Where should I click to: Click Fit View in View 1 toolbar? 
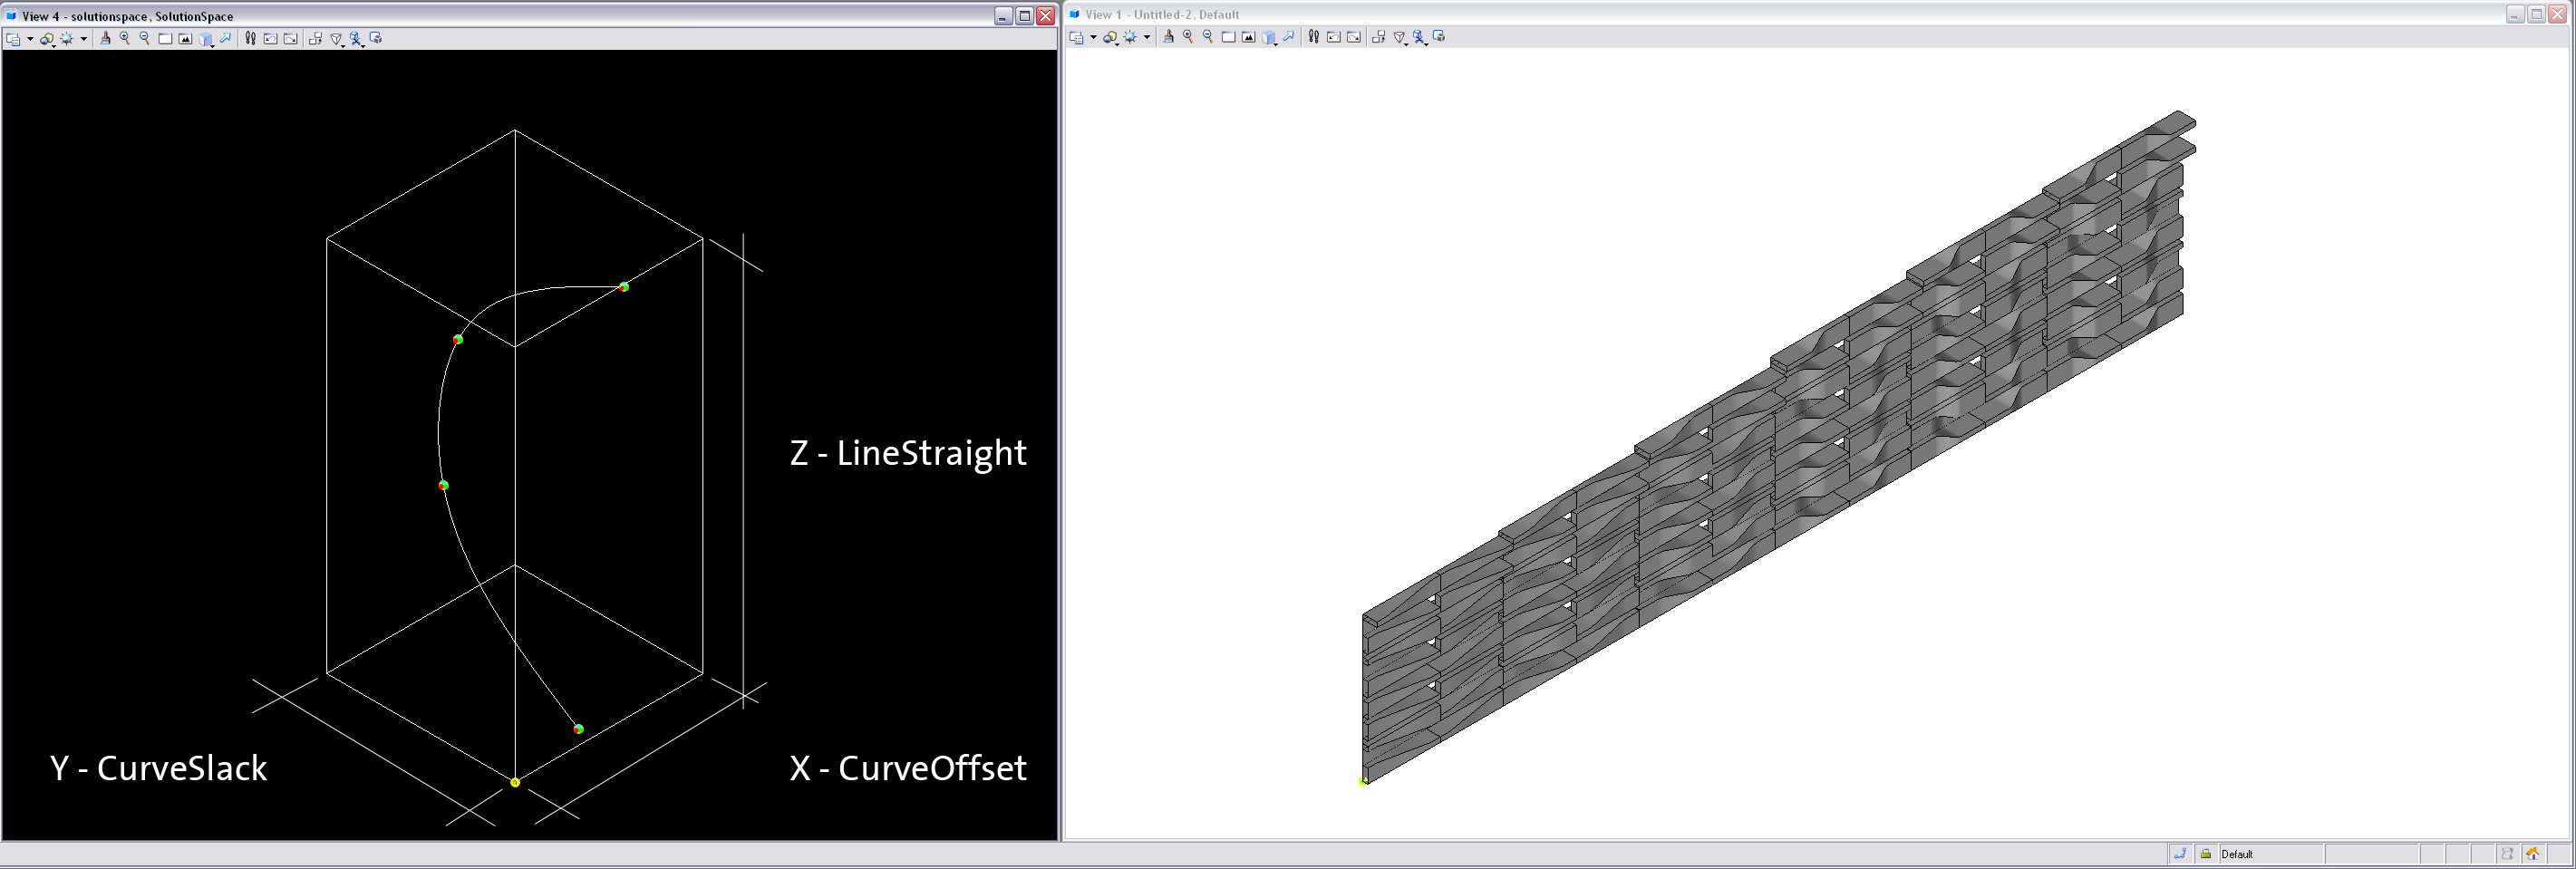1248,36
